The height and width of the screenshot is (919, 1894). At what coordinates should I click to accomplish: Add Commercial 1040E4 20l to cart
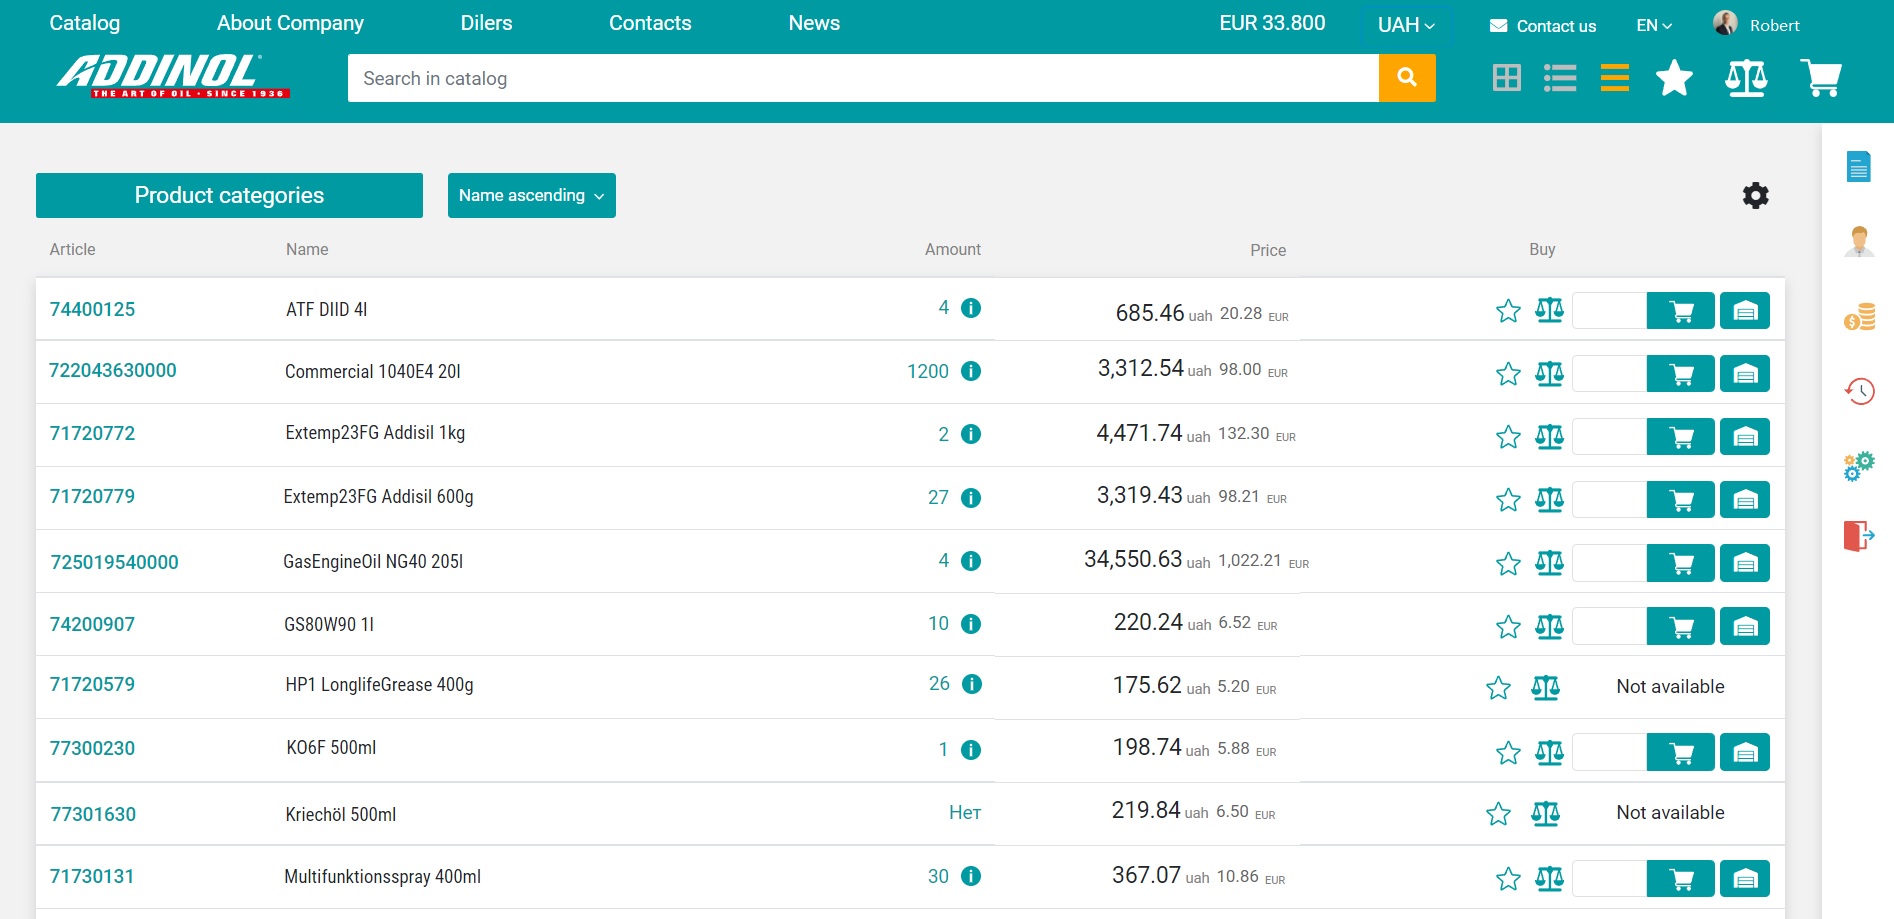(x=1681, y=374)
